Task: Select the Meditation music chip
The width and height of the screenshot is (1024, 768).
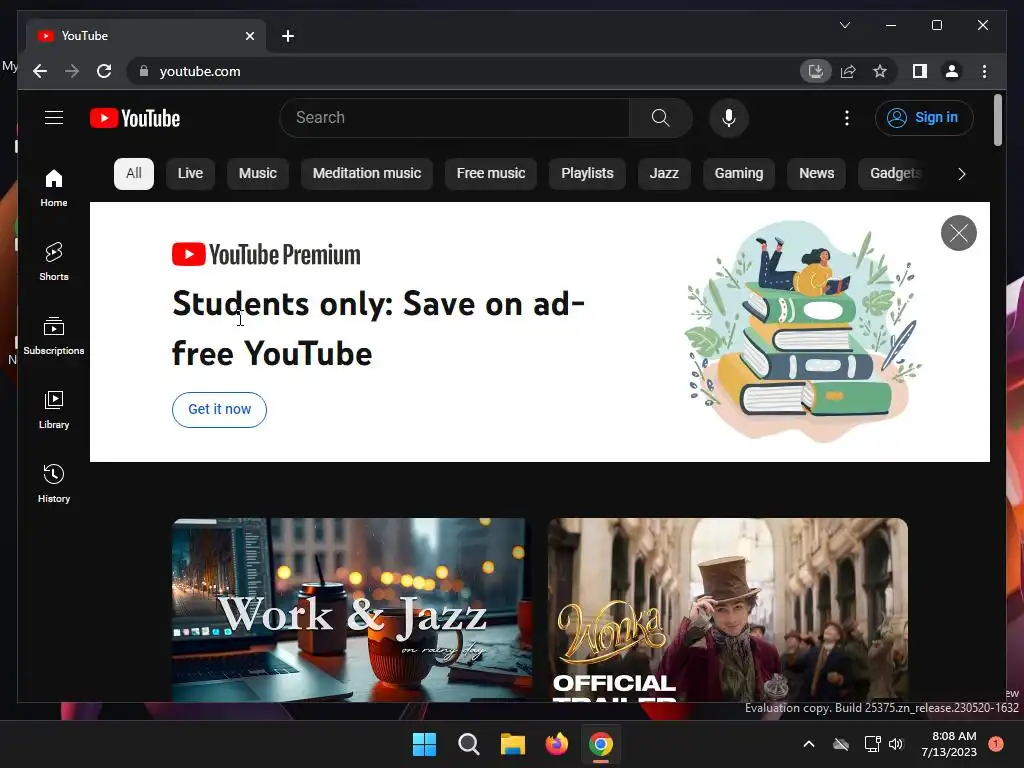Action: click(x=366, y=174)
